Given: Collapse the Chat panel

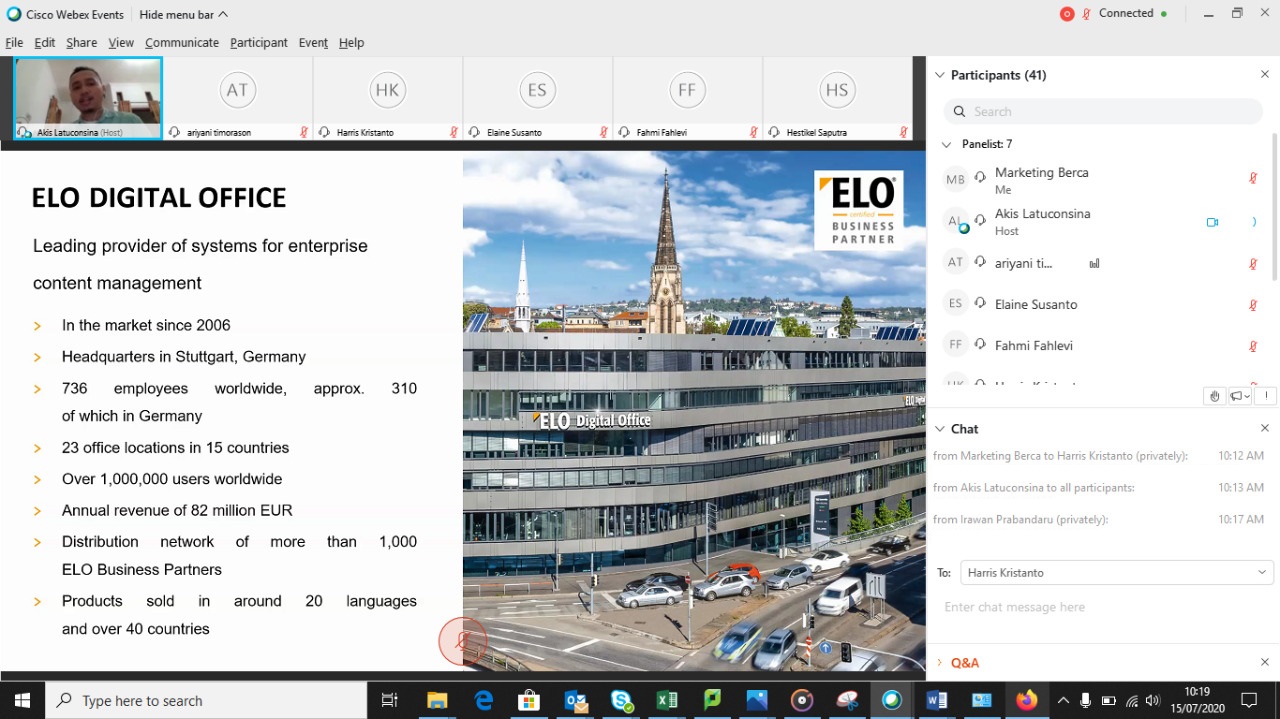Looking at the screenshot, I should coord(939,429).
